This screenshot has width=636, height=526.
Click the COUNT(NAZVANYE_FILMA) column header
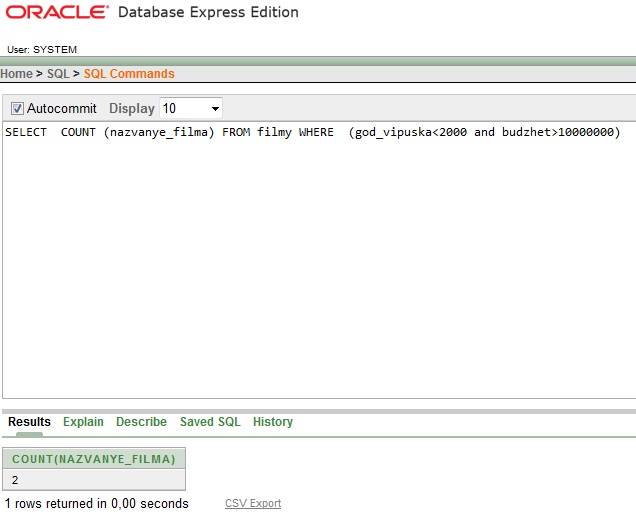[x=94, y=459]
